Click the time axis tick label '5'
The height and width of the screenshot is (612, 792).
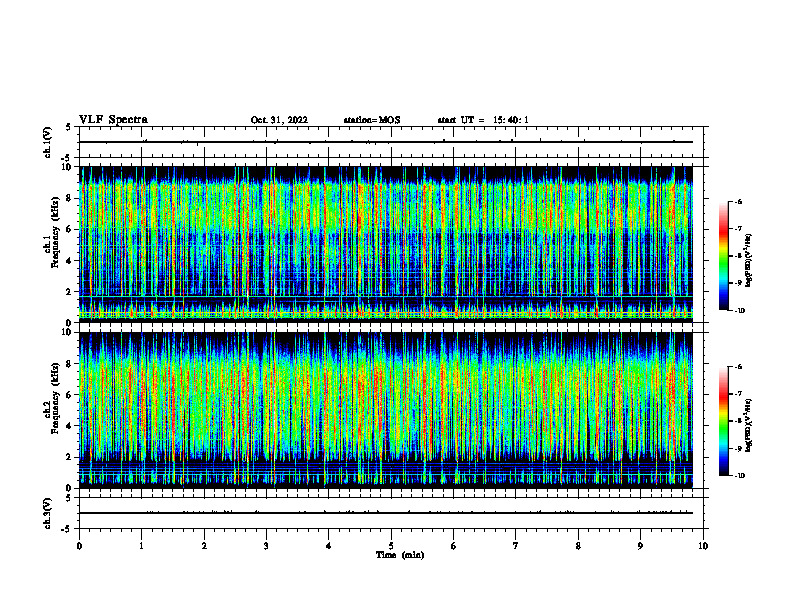[x=391, y=546]
